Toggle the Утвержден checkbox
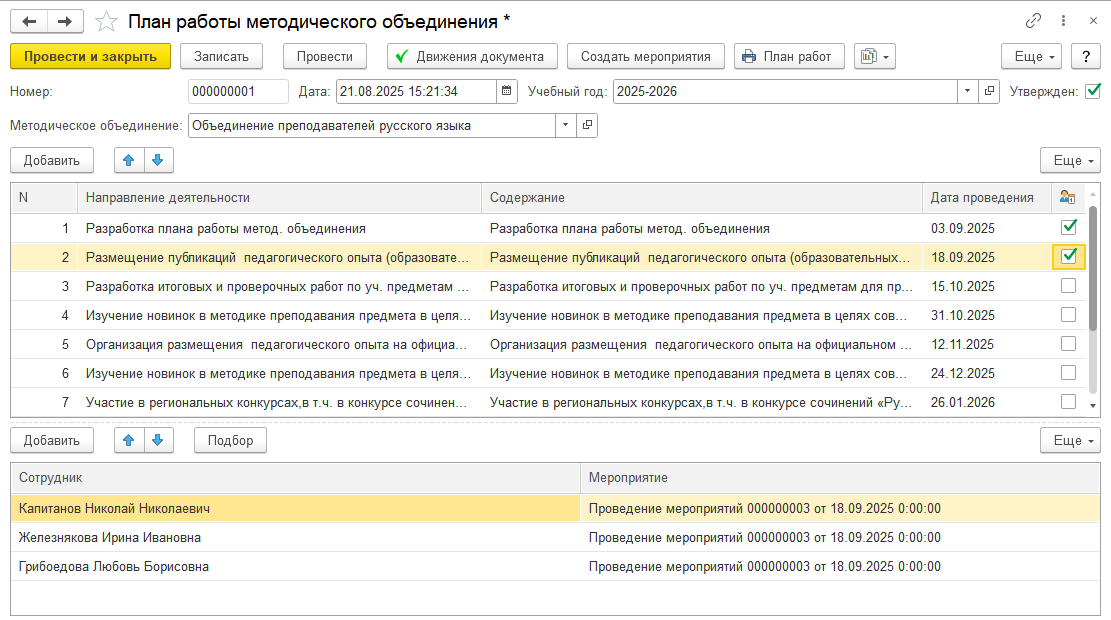1111x620 pixels. 1092,91
